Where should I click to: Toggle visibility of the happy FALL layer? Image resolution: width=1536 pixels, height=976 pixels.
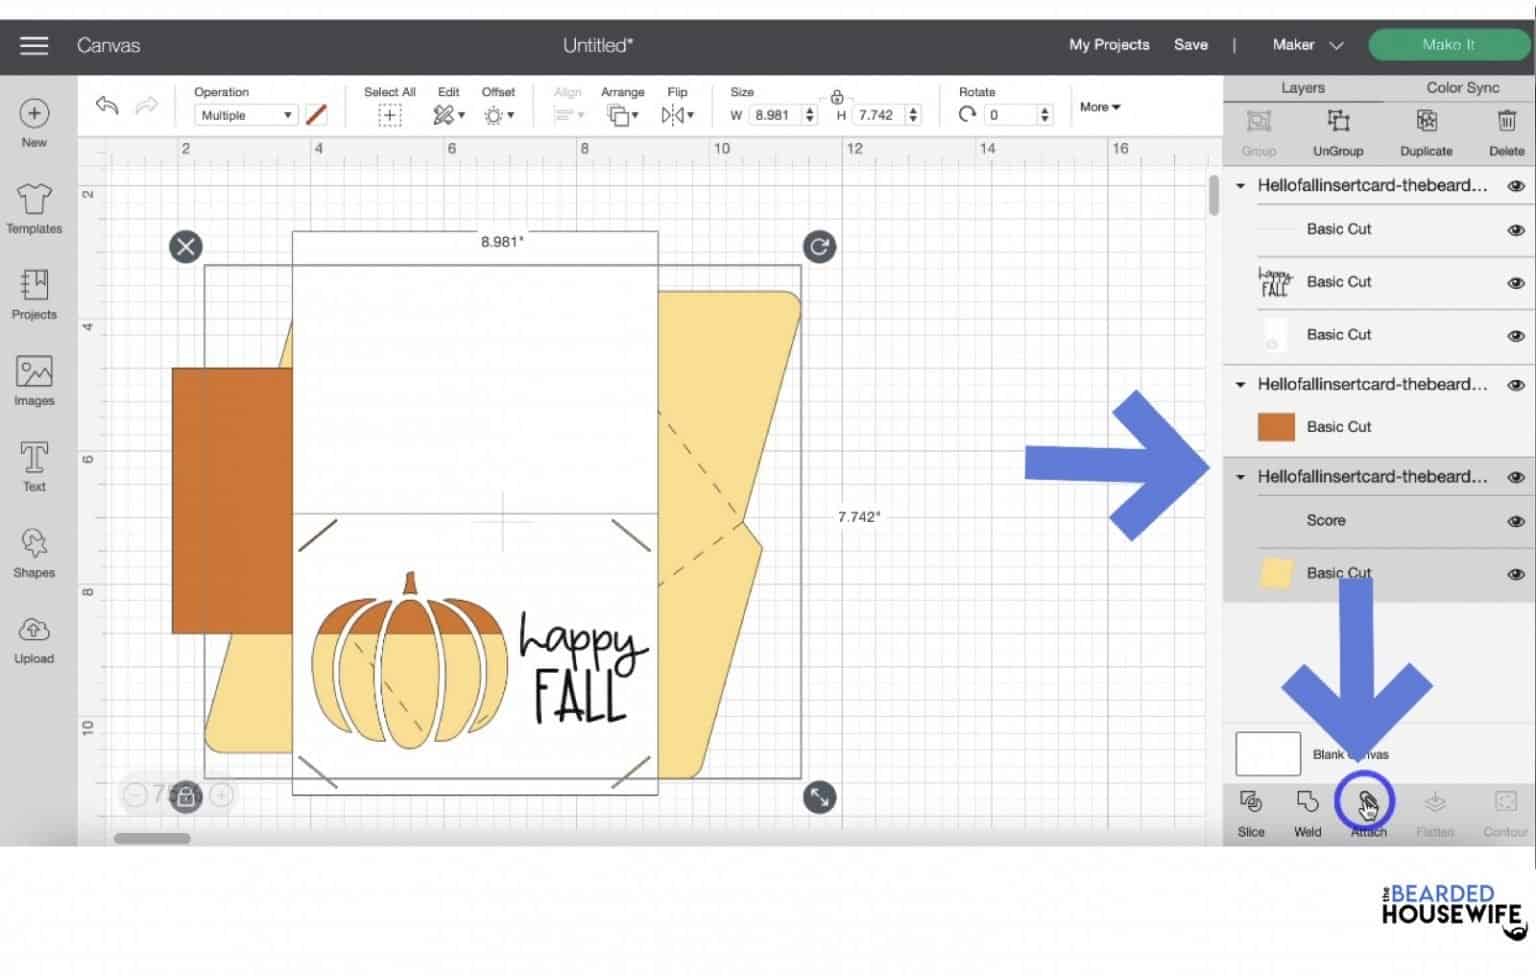point(1515,282)
